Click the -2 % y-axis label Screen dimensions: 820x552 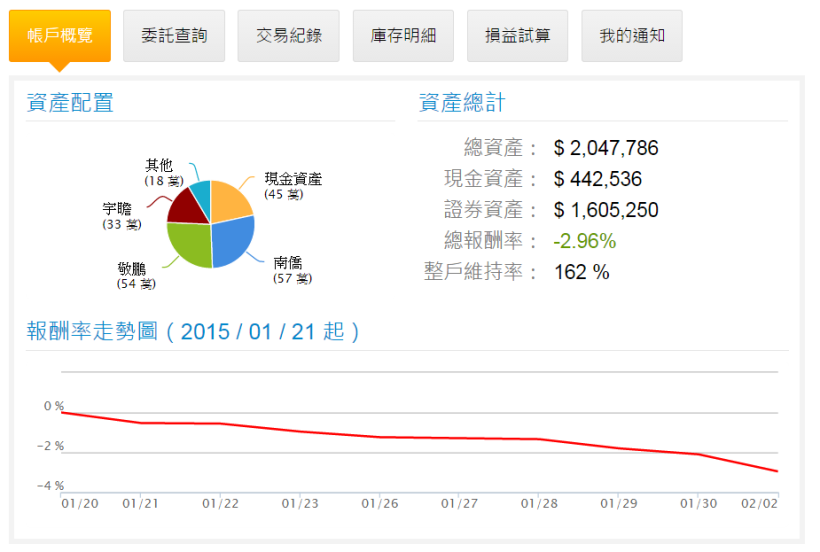tap(51, 446)
